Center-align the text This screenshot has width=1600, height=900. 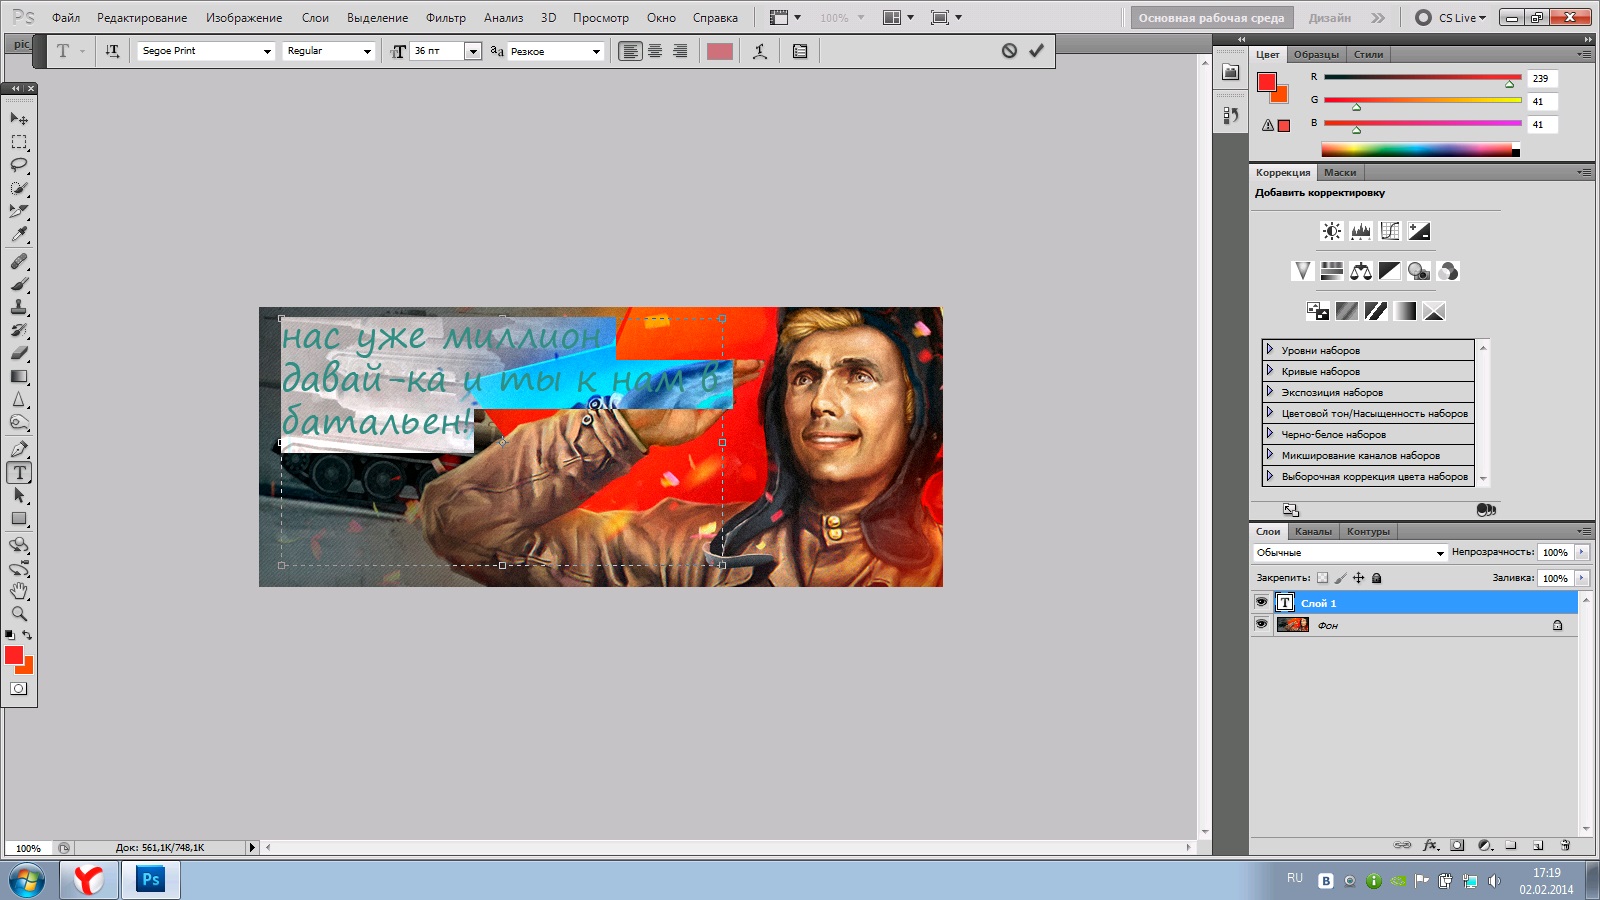(x=655, y=51)
